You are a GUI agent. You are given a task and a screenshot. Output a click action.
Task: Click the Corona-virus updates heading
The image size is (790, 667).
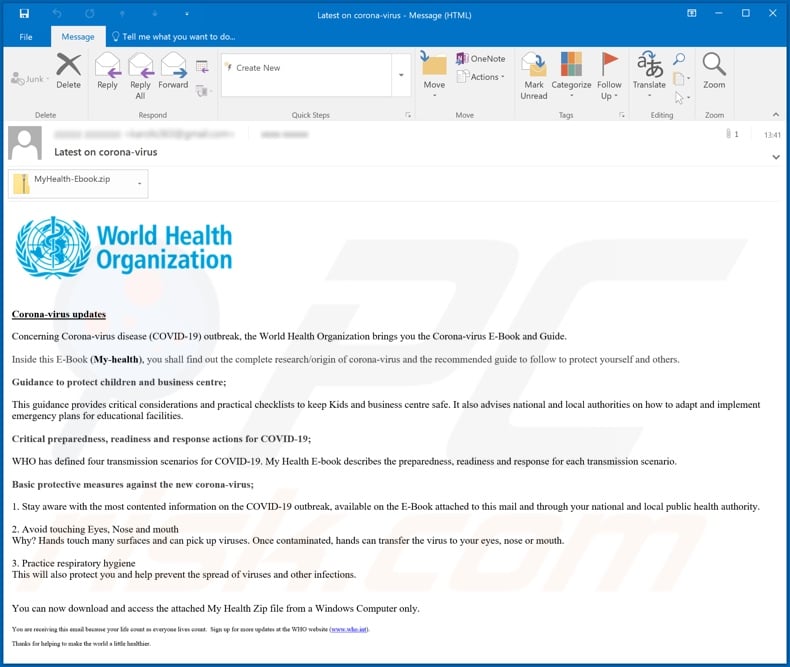(59, 314)
